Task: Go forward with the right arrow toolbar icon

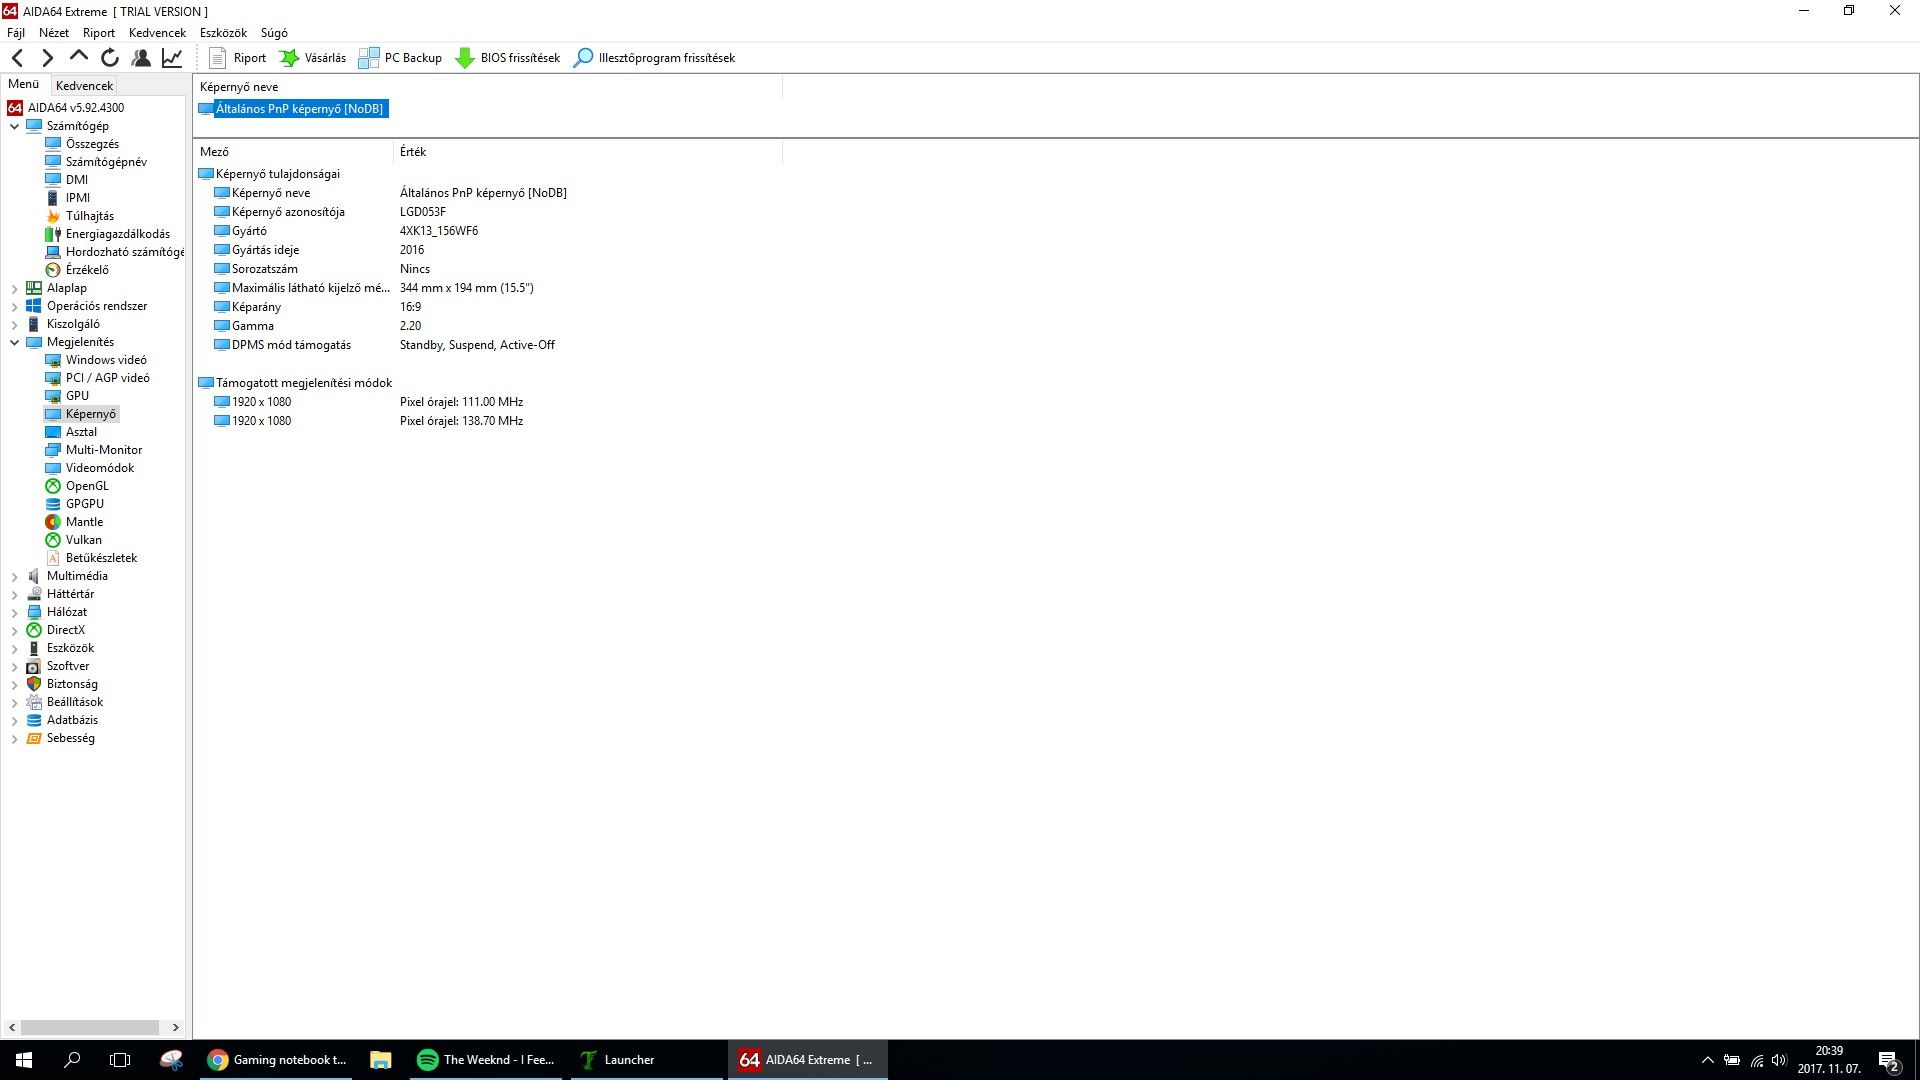Action: 47,58
